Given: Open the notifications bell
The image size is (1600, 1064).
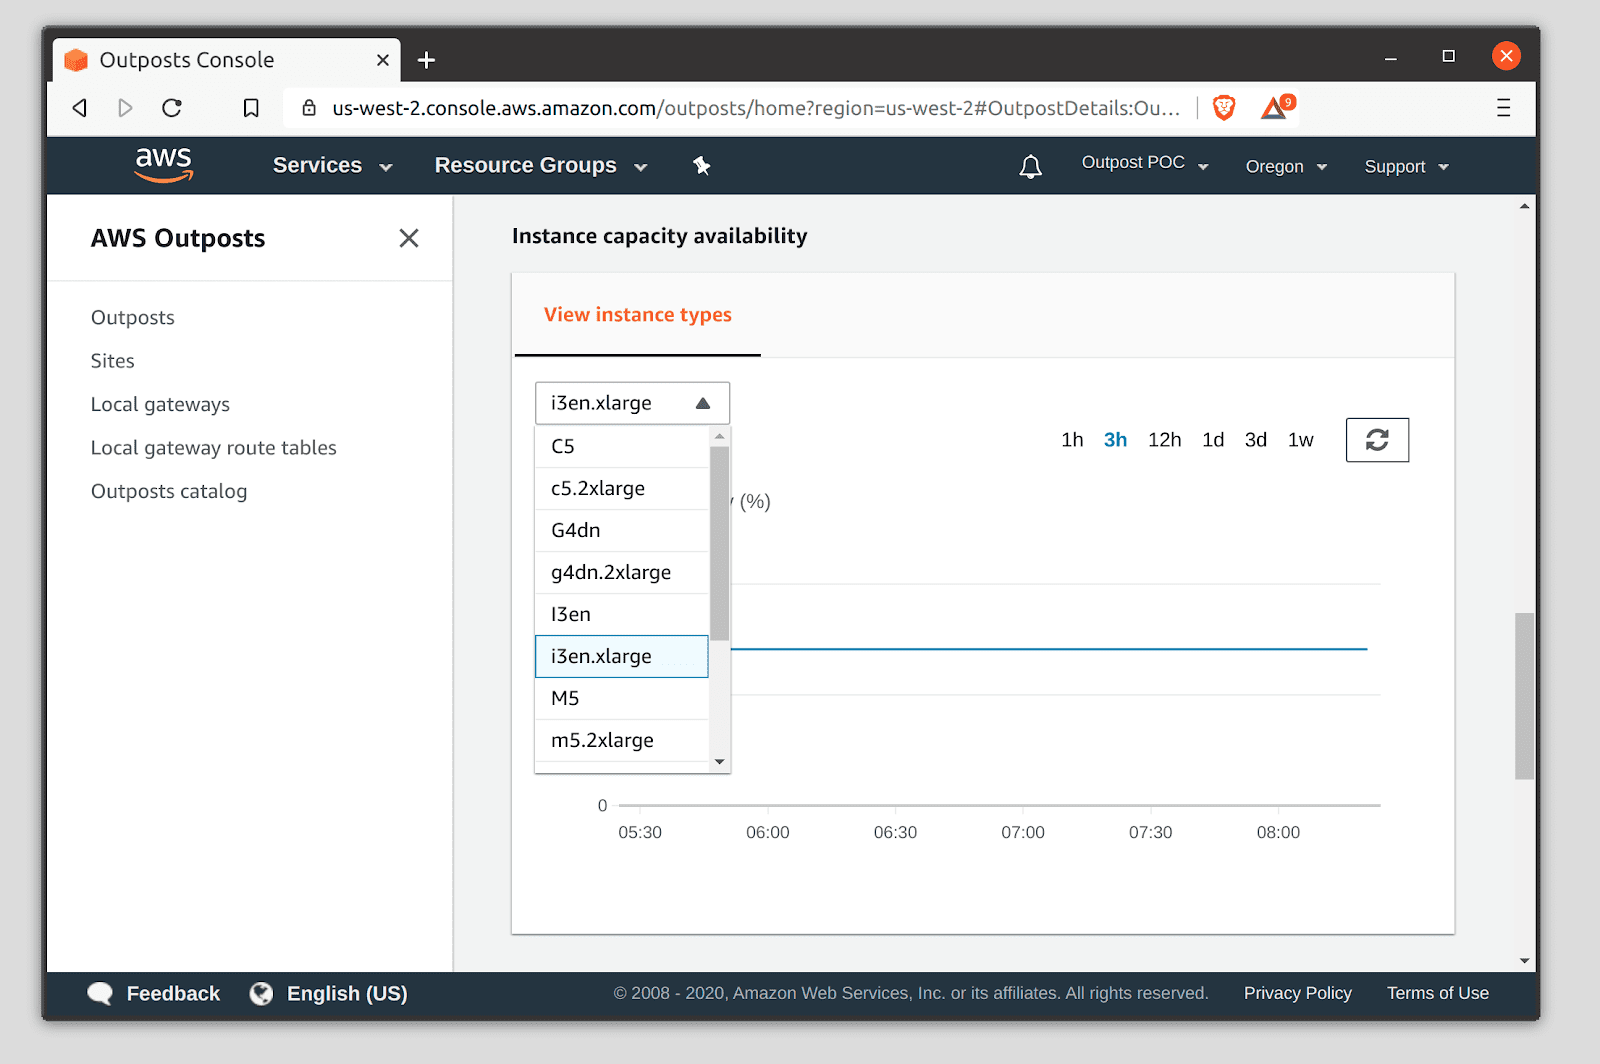Looking at the screenshot, I should tap(1030, 166).
